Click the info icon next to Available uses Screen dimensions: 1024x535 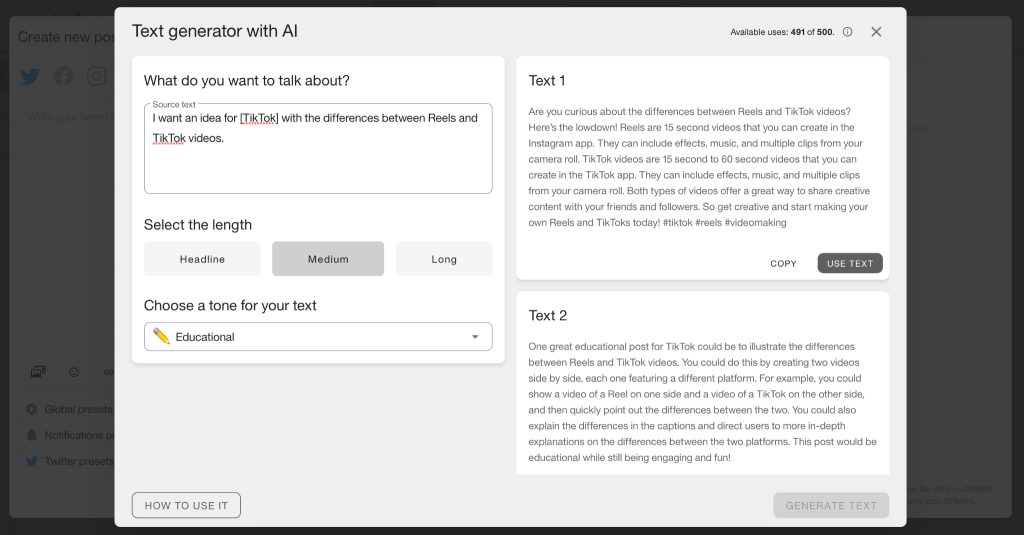pyautogui.click(x=847, y=32)
